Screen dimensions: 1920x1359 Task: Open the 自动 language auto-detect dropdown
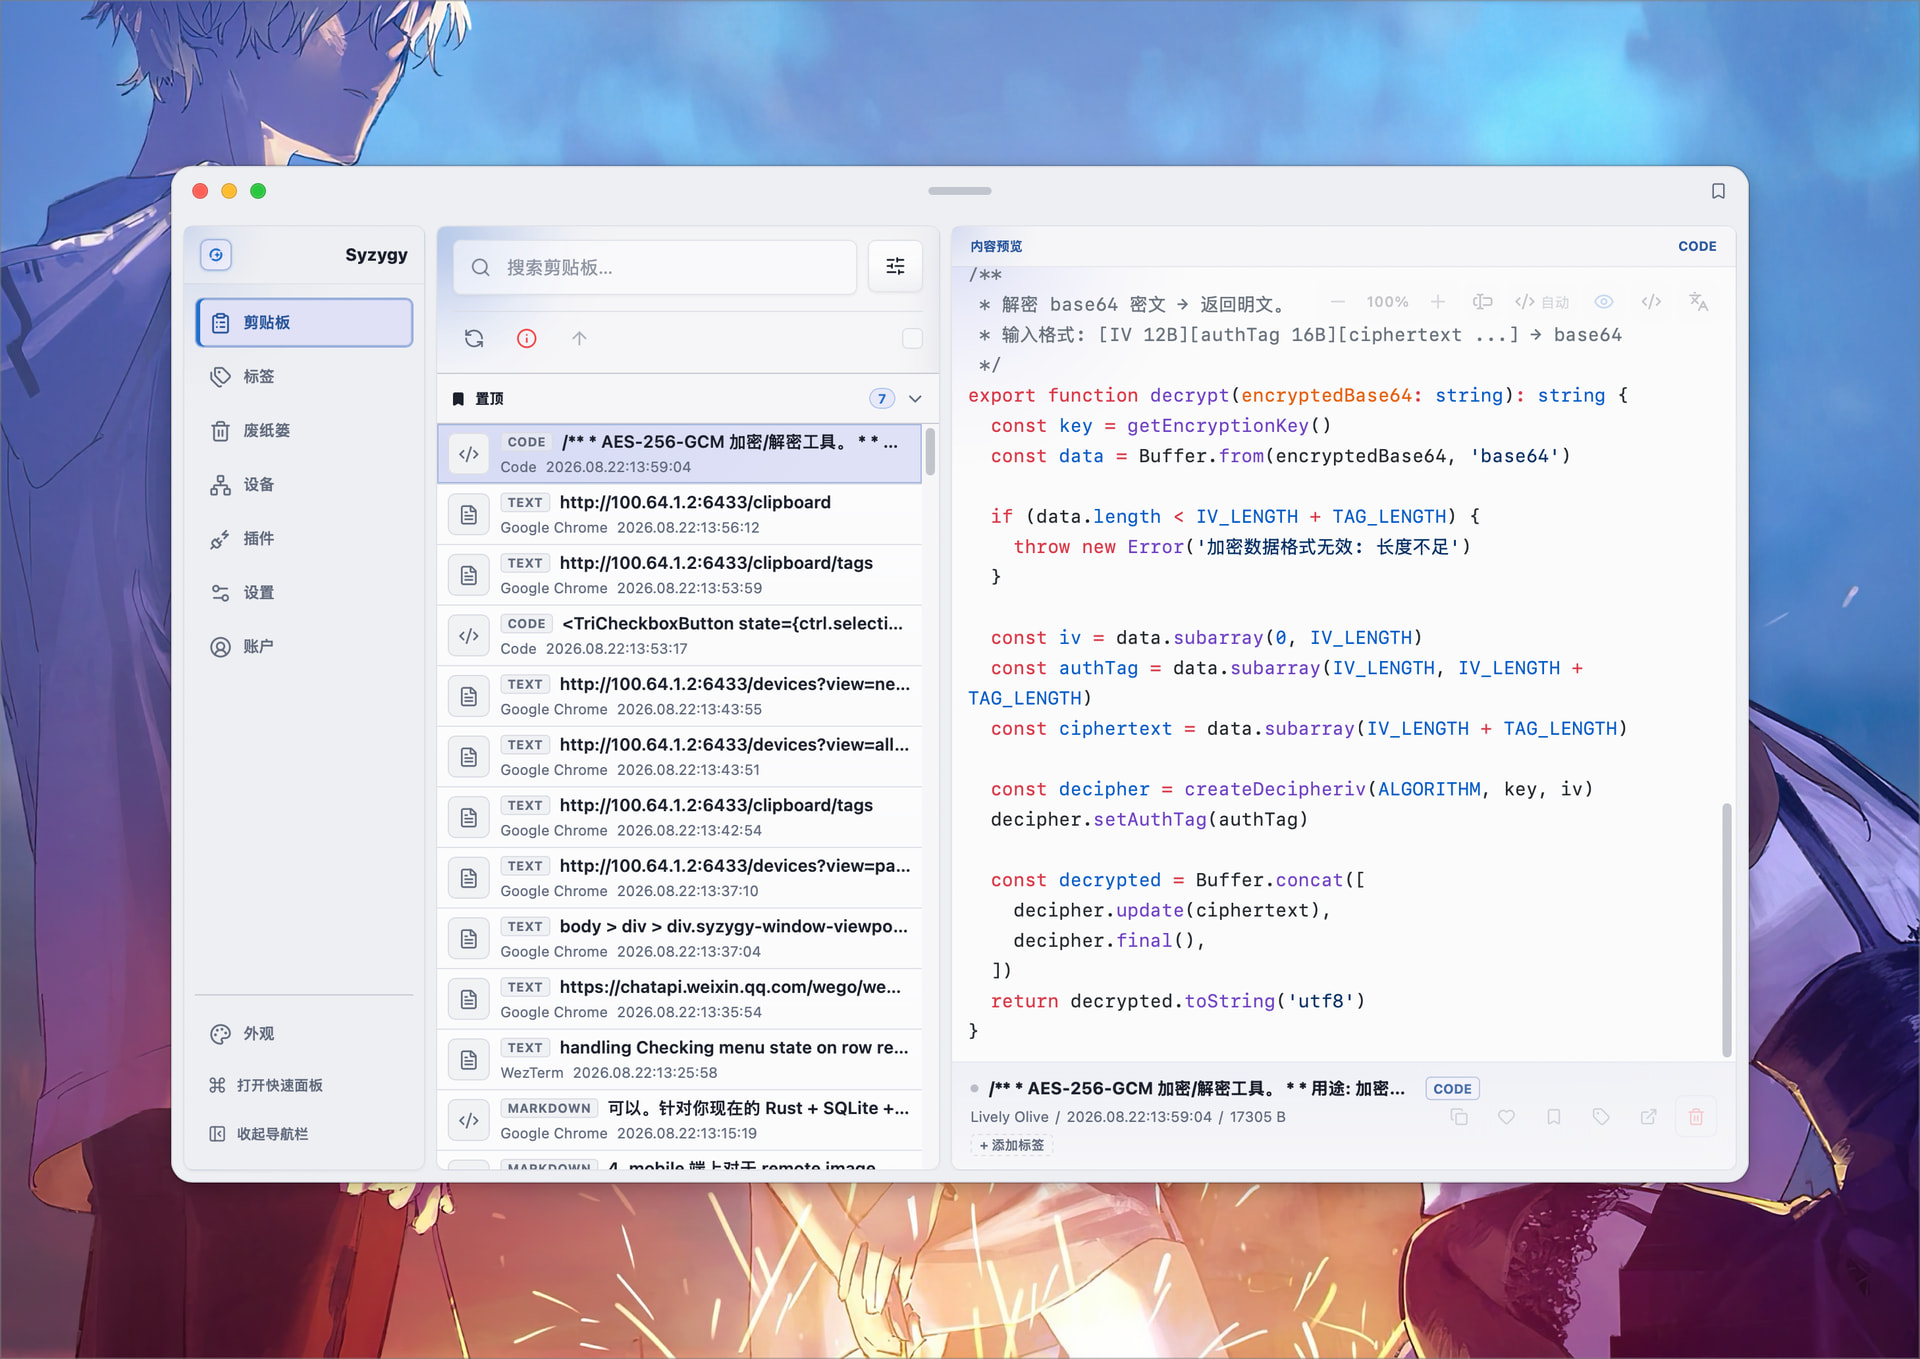(x=1542, y=302)
